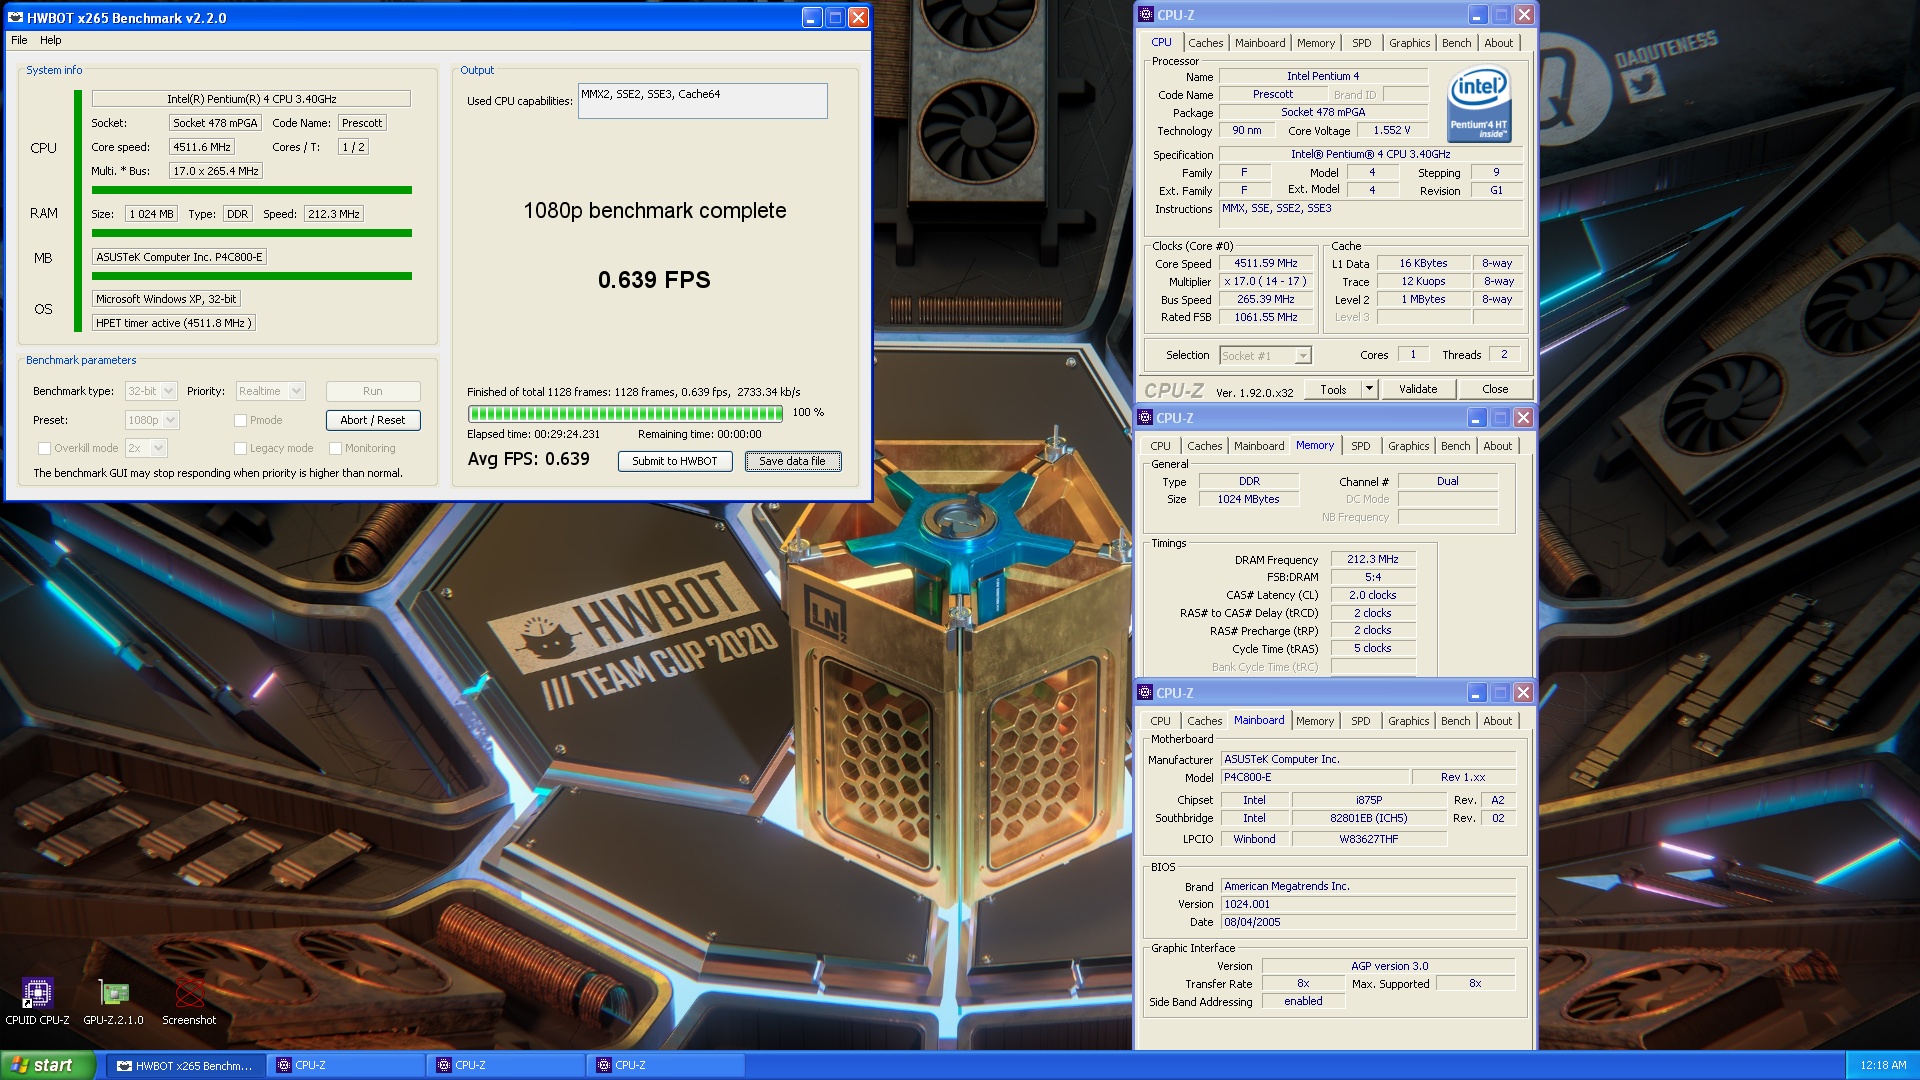The width and height of the screenshot is (1920, 1080).
Task: Click the 12:18 AM system clock
Action: coord(1883,1066)
